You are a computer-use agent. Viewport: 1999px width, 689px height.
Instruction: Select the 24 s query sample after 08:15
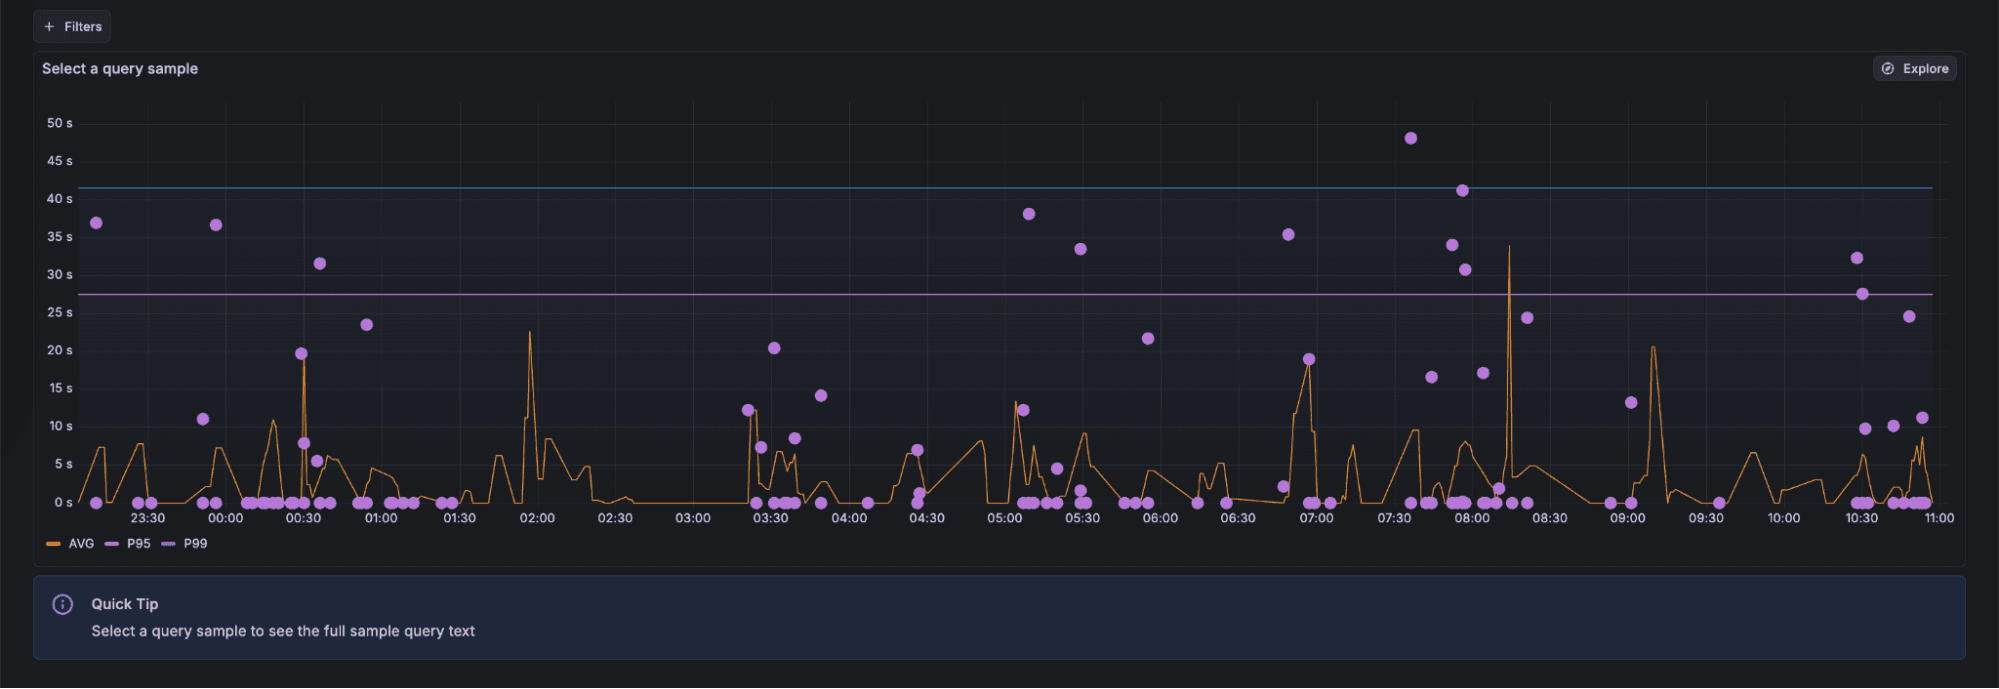(1527, 318)
